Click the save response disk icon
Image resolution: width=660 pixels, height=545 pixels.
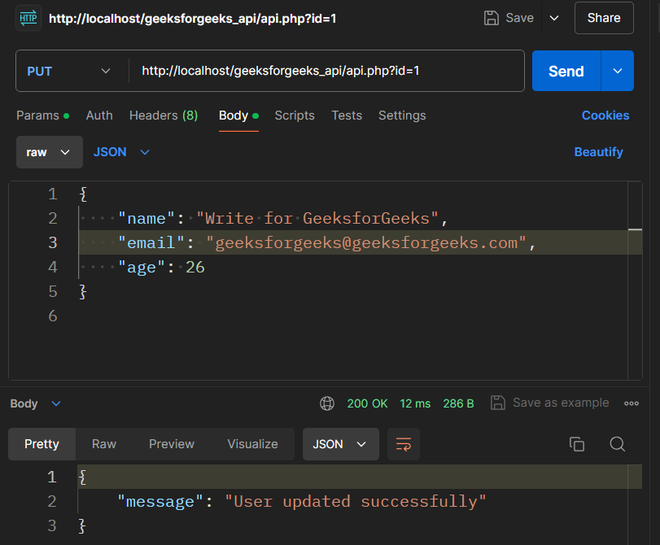tap(497, 404)
